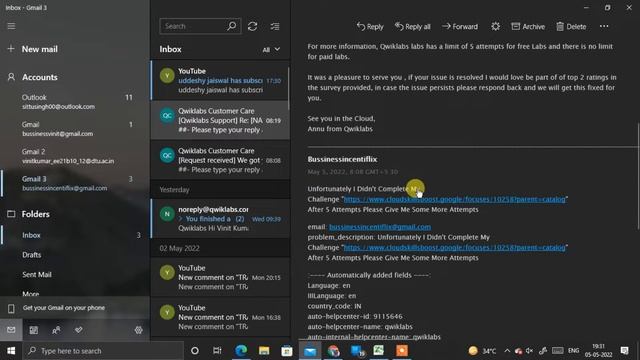Expand noreply@qwiklabs conversation thread arrow
The height and width of the screenshot is (360, 640).
click(180, 219)
